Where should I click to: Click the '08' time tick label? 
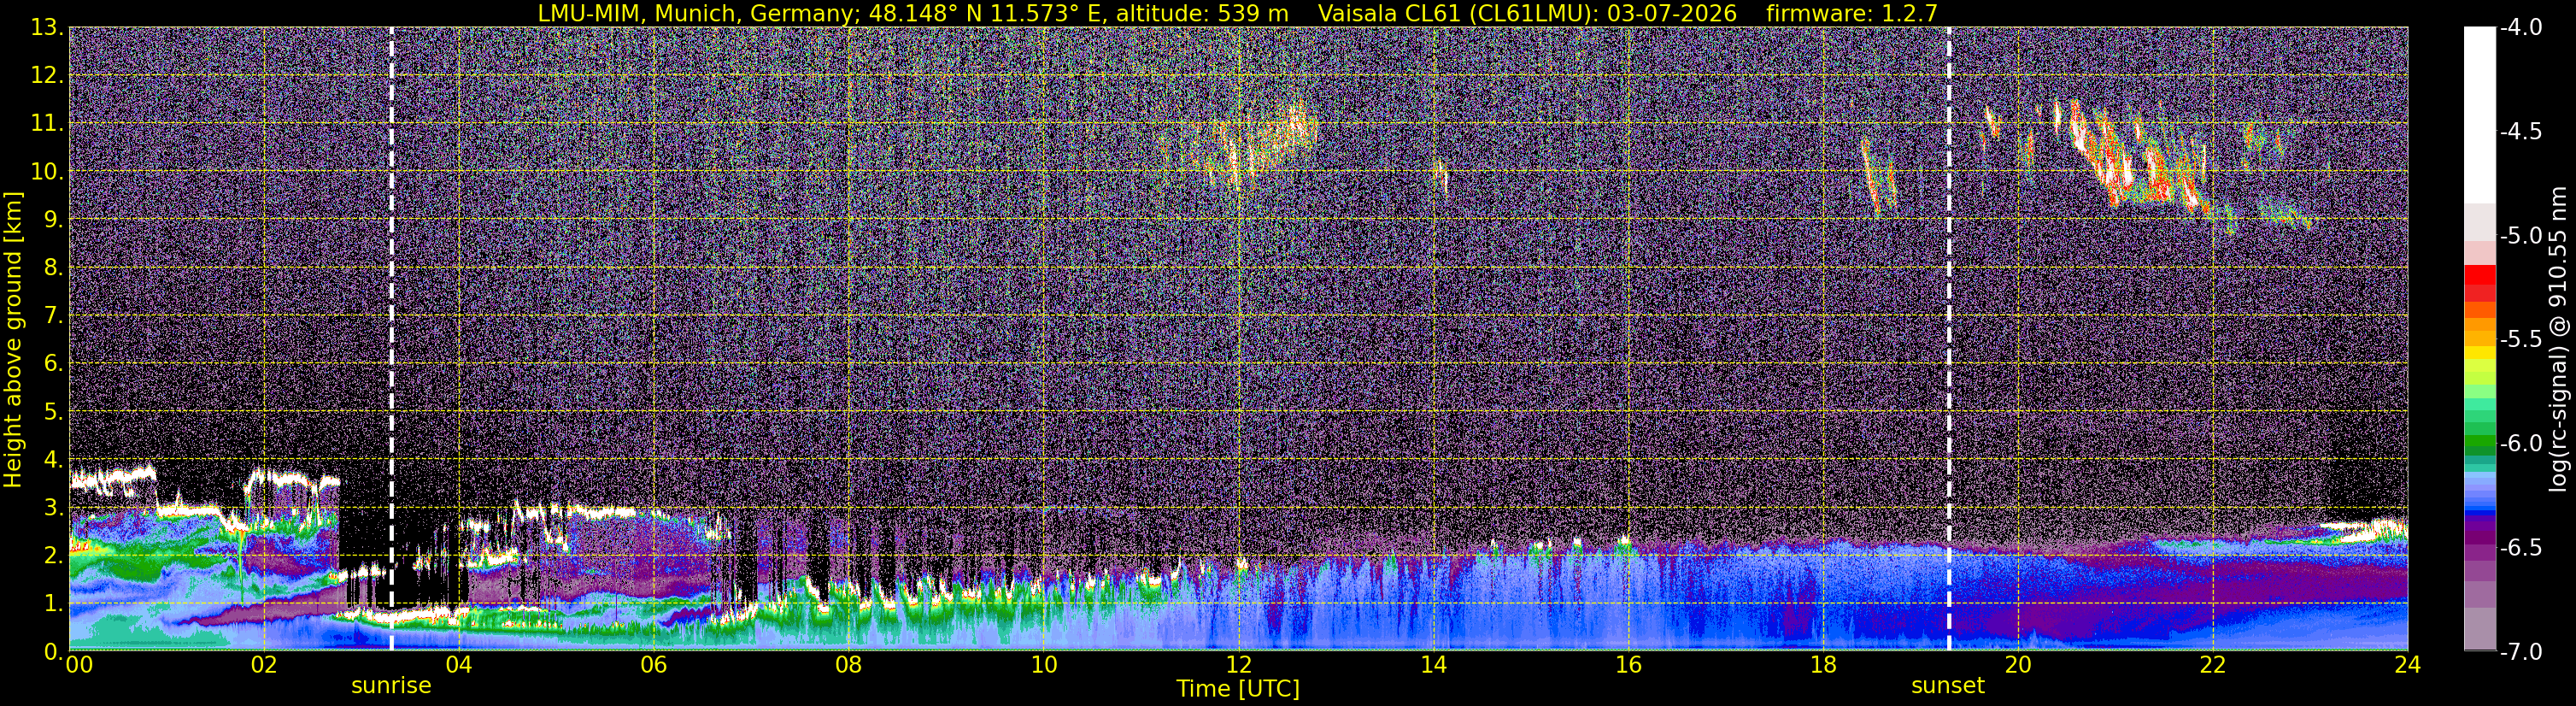click(848, 664)
